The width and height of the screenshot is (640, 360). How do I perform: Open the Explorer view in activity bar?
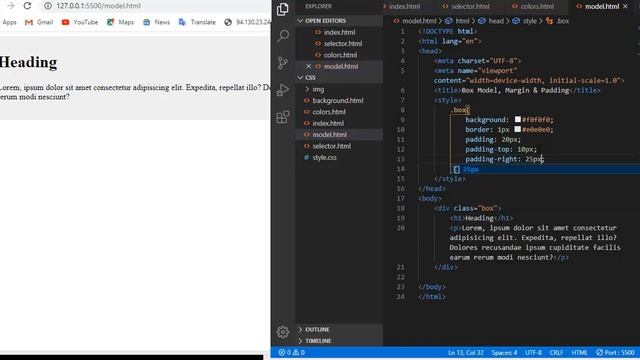coord(282,9)
